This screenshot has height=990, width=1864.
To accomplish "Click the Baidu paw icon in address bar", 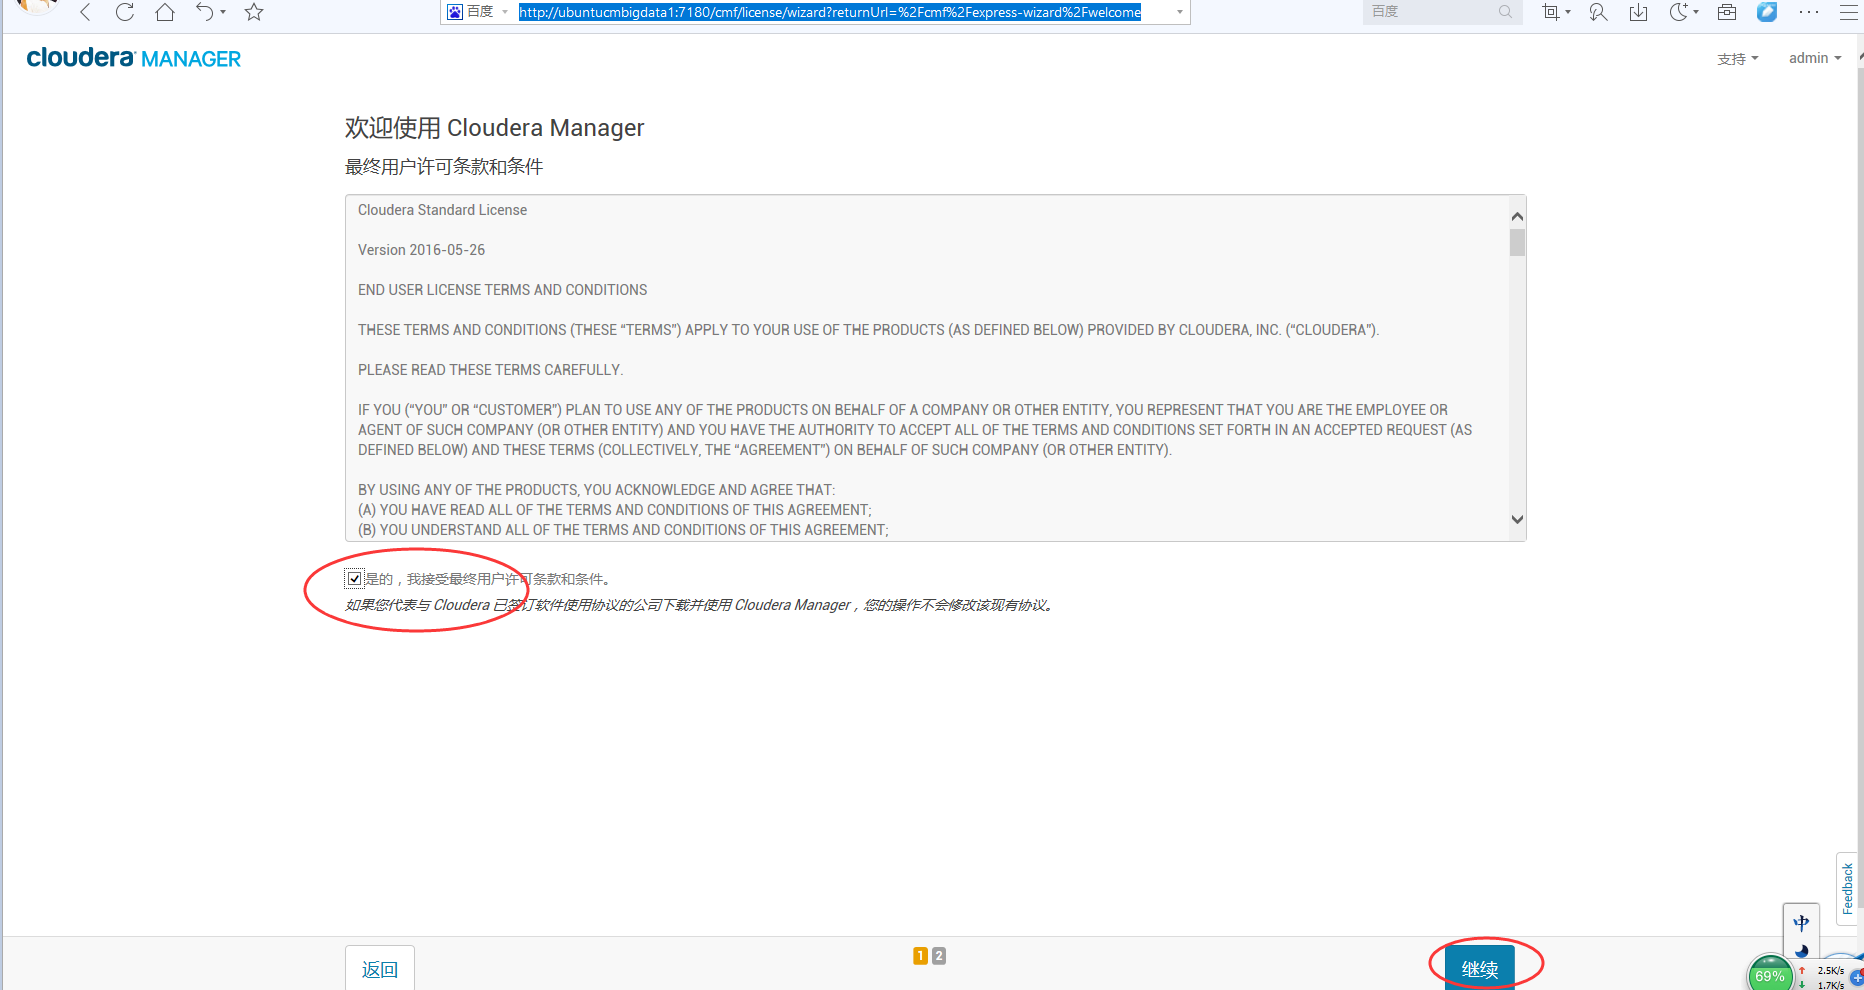I will click(455, 12).
